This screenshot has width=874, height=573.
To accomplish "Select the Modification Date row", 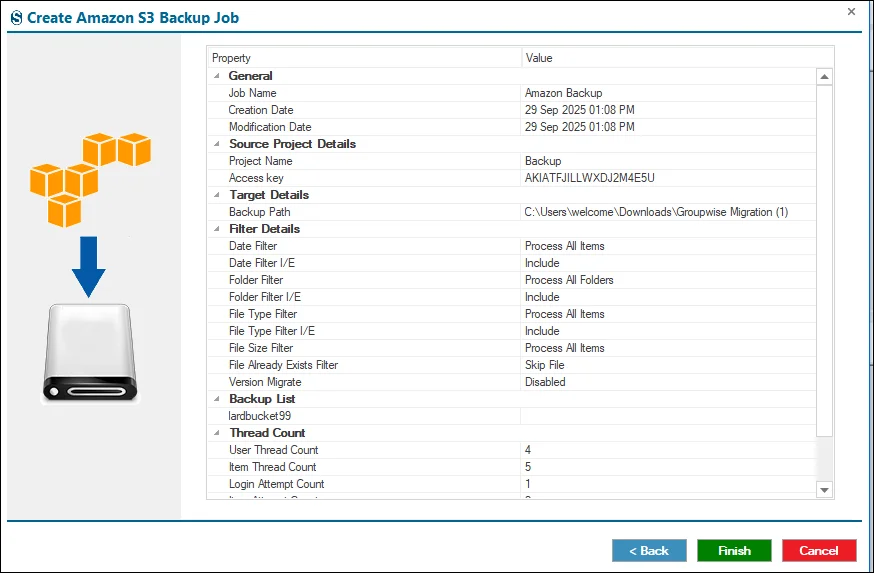I will point(511,127).
